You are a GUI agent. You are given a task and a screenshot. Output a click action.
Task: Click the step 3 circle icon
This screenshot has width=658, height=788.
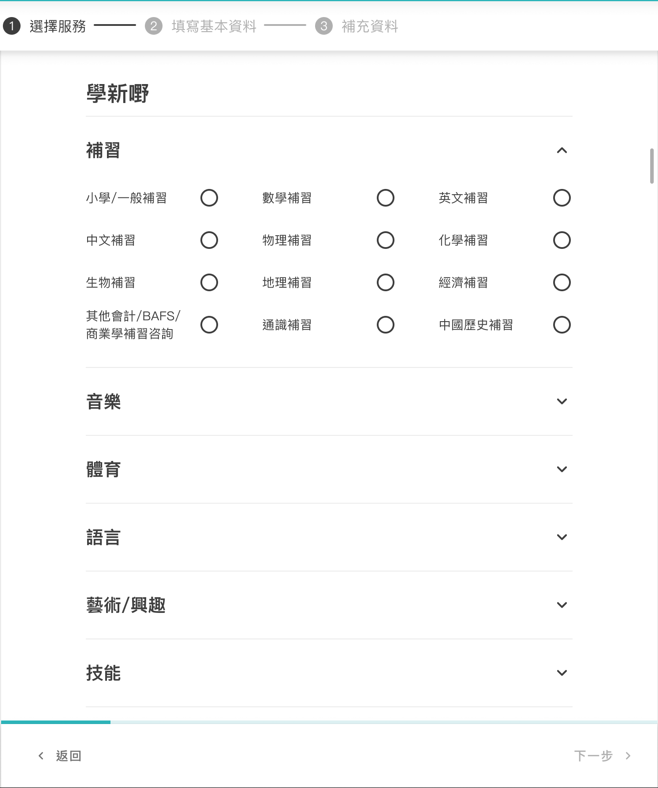click(x=324, y=26)
